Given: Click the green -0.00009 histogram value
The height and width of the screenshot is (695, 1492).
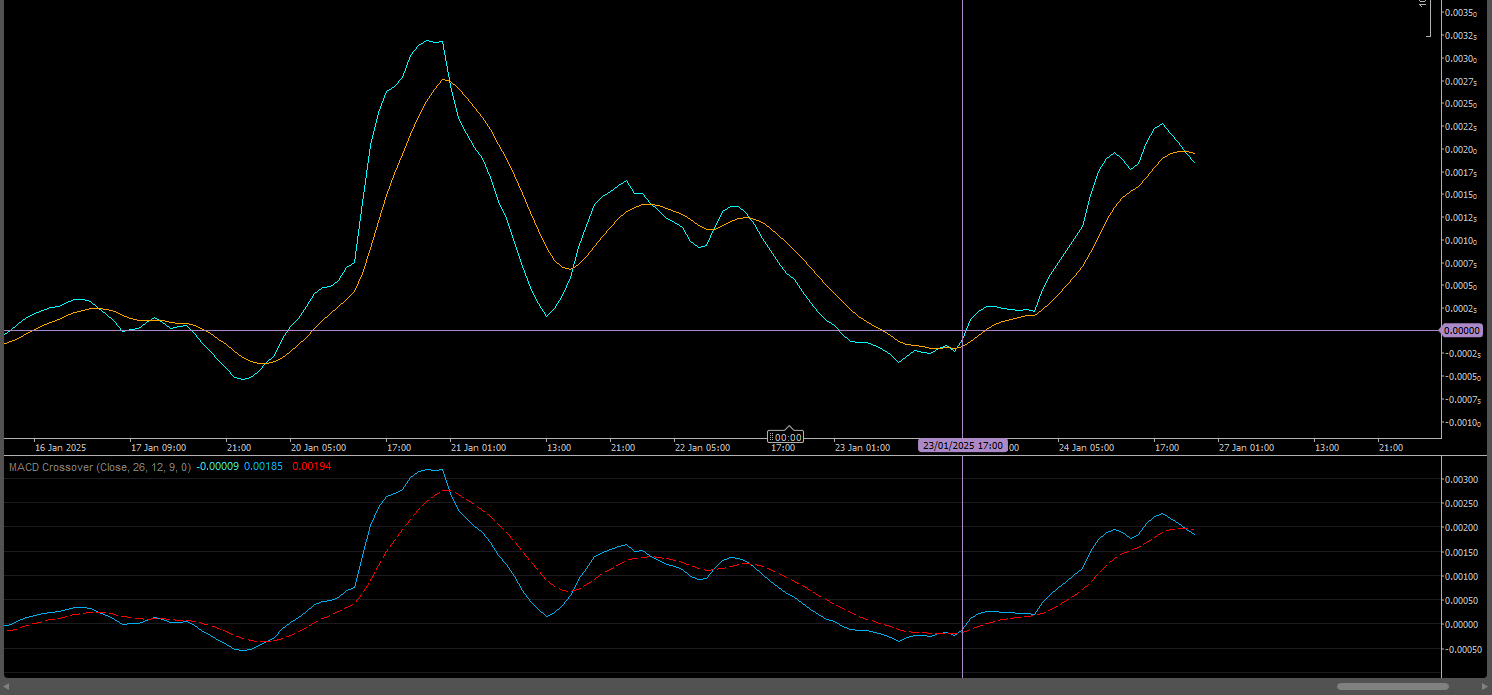Looking at the screenshot, I should coord(217,467).
